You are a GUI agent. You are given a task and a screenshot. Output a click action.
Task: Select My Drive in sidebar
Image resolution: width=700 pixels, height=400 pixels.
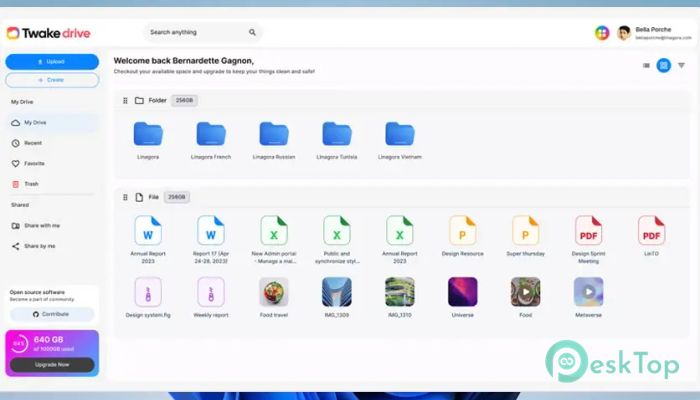click(x=52, y=122)
